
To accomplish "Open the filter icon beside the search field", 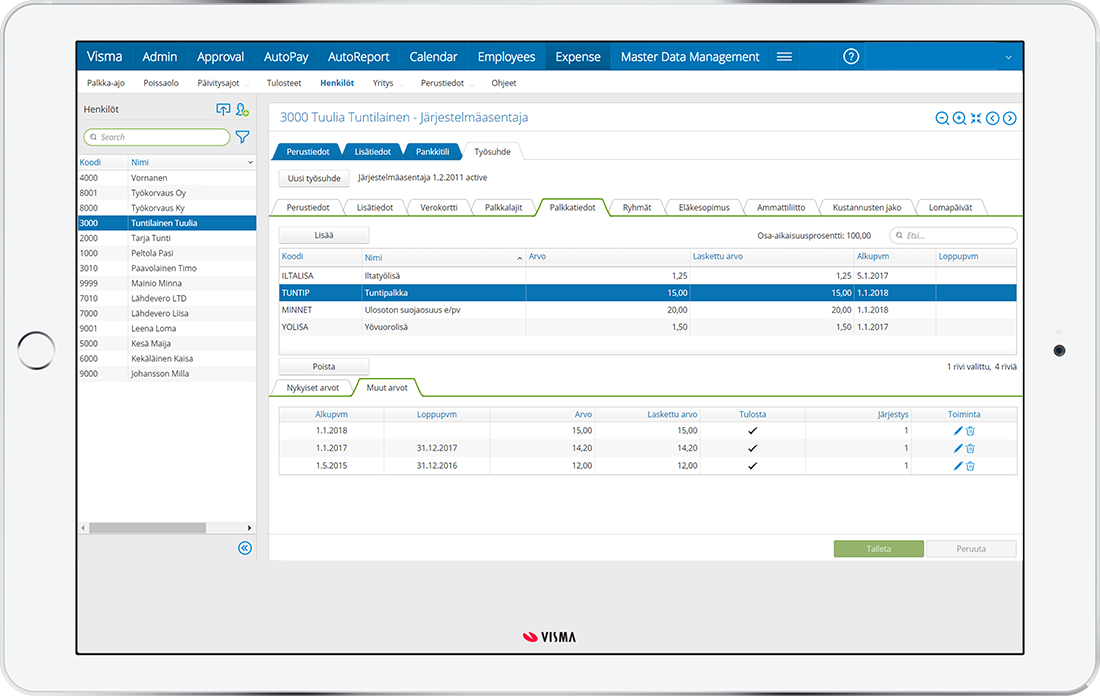I will [242, 137].
